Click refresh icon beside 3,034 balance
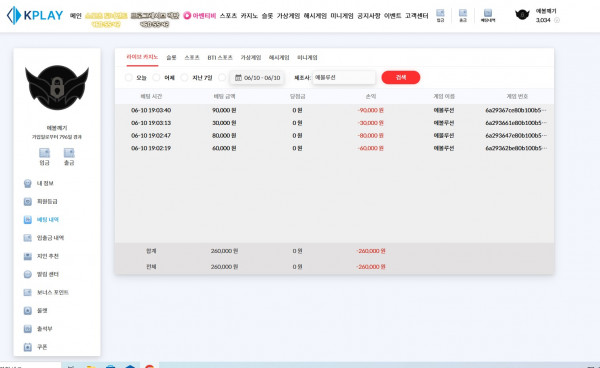 coord(557,20)
